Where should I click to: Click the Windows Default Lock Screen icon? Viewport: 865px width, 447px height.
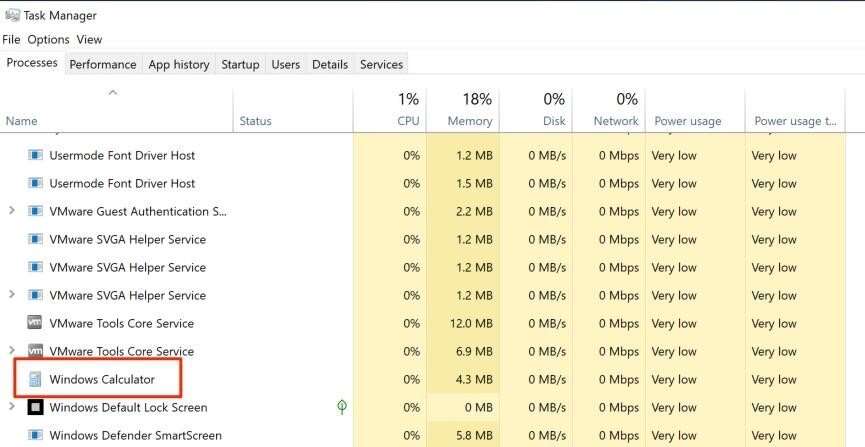point(36,407)
